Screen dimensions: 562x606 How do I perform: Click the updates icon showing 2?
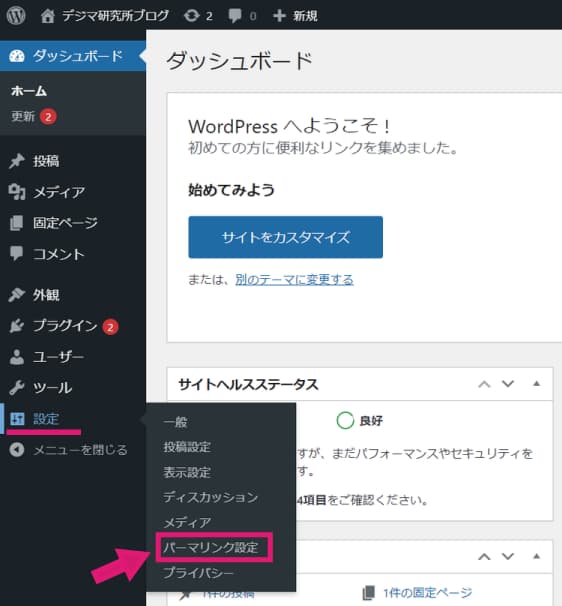(x=192, y=16)
